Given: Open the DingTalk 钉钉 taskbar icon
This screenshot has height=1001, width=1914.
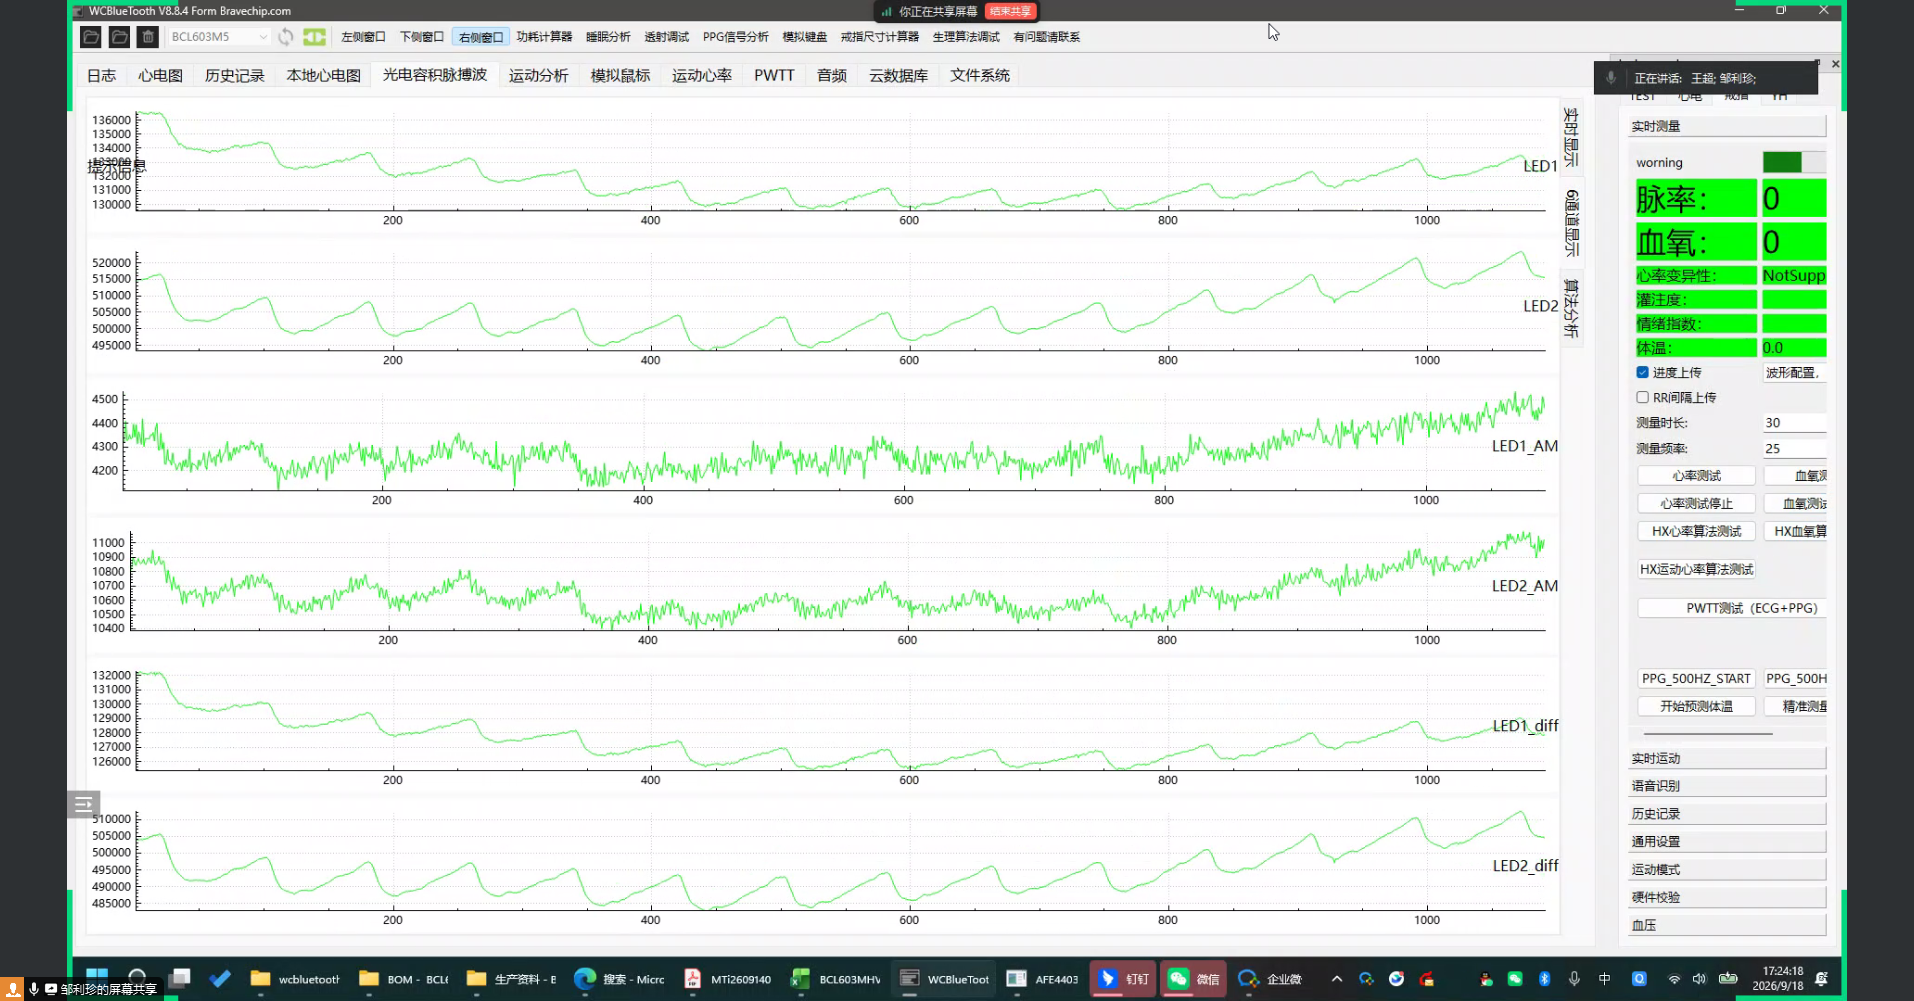Looking at the screenshot, I should click(x=1123, y=979).
